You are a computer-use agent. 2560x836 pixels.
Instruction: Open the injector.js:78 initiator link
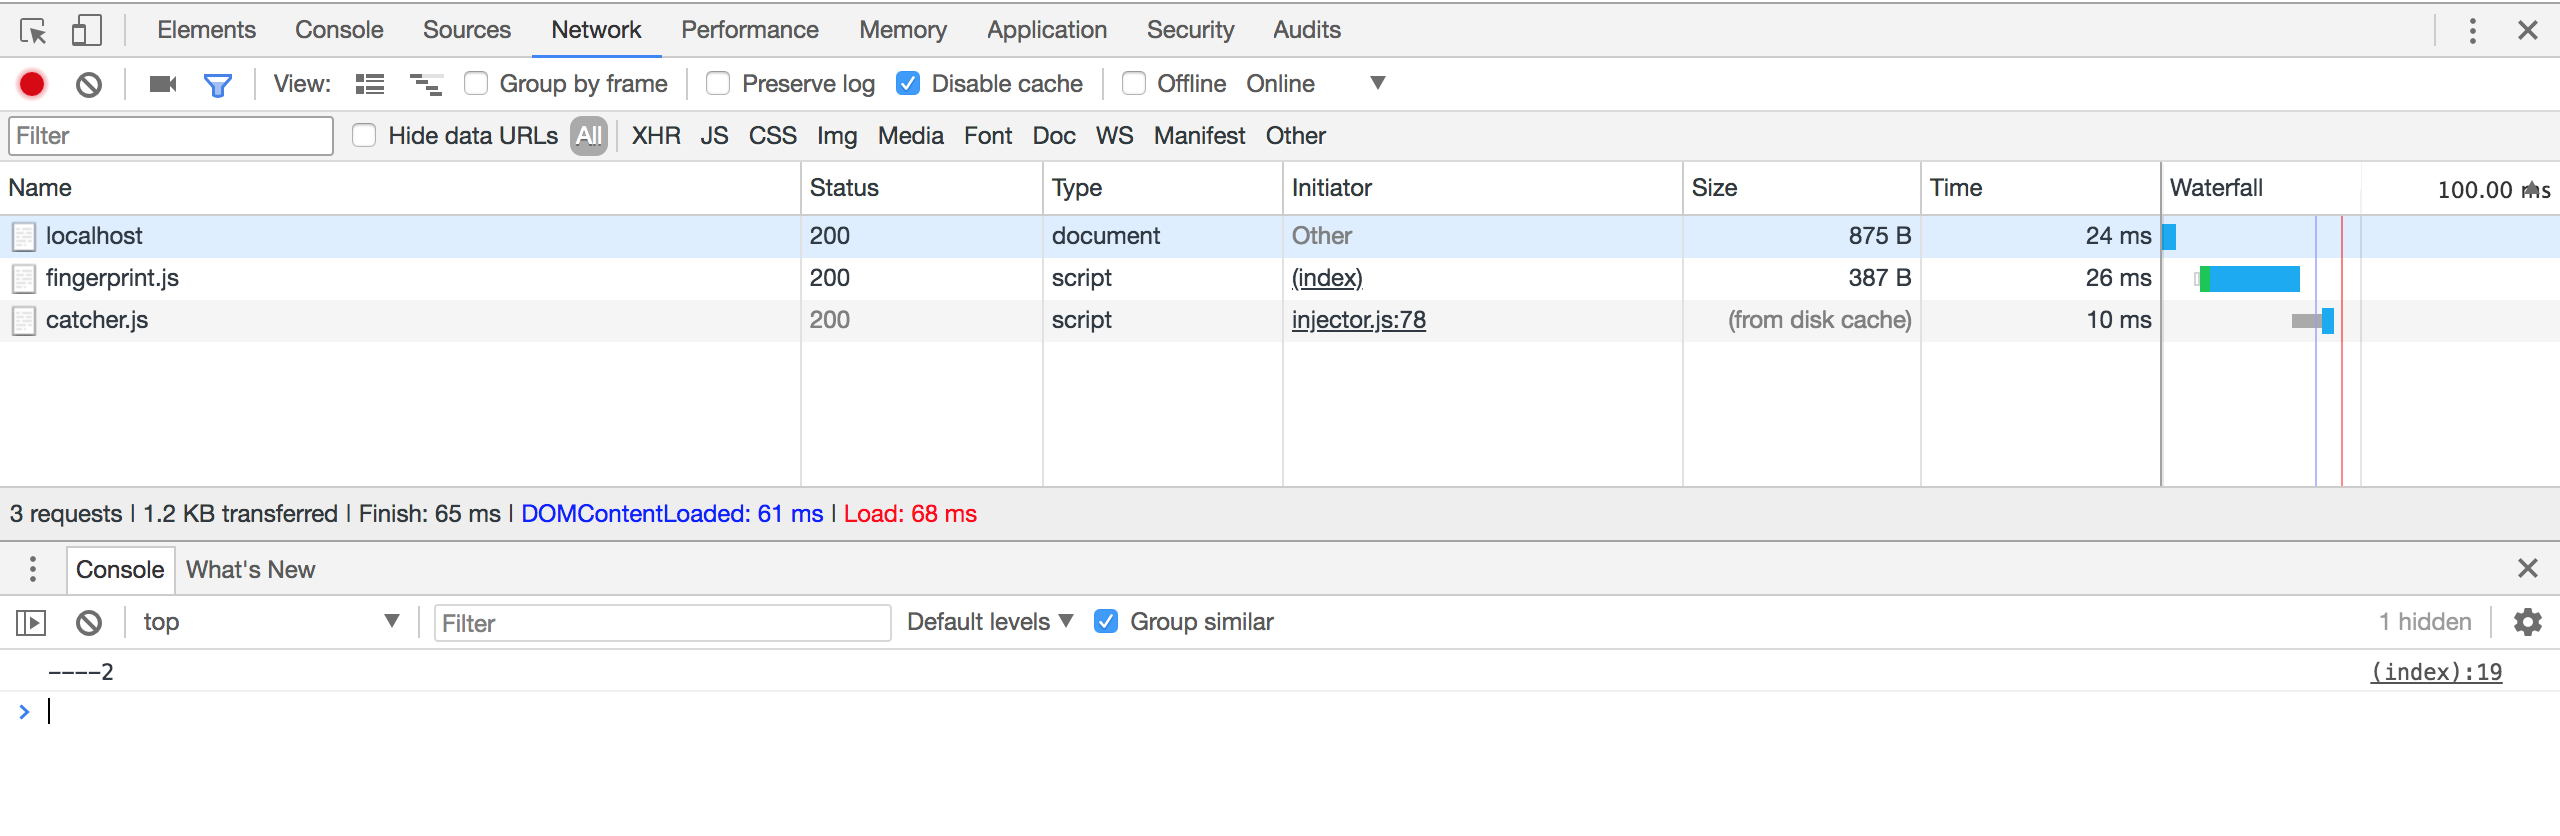click(x=1358, y=320)
